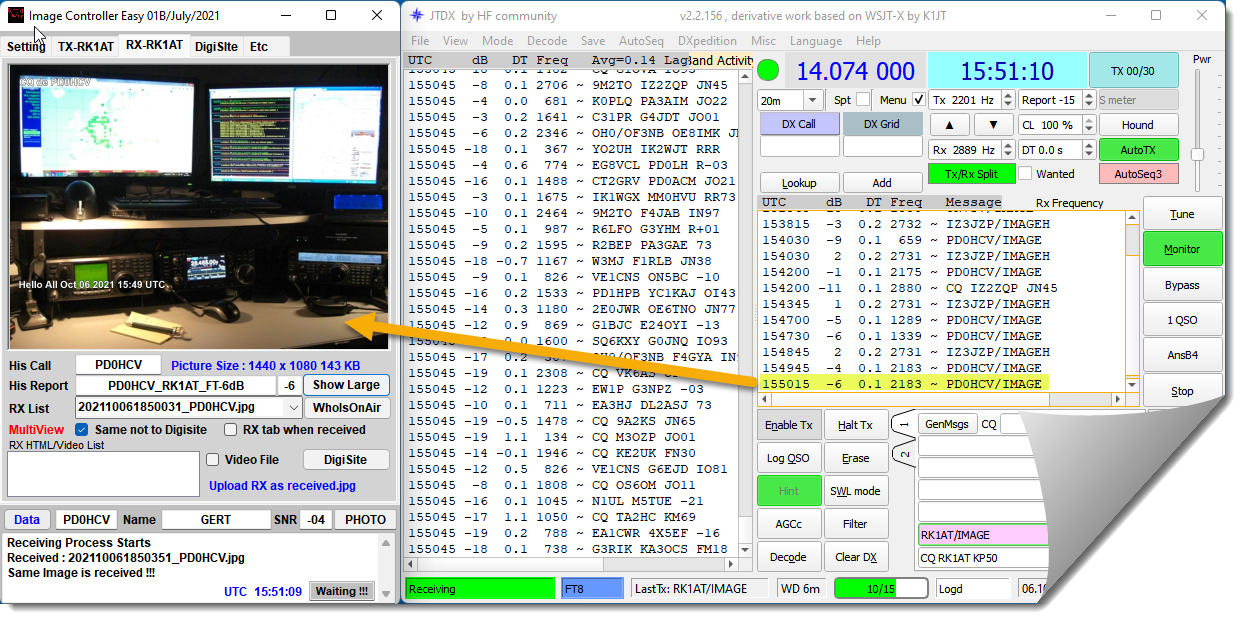Click the received shack image thumbnail
The height and width of the screenshot is (619, 1241).
point(198,206)
